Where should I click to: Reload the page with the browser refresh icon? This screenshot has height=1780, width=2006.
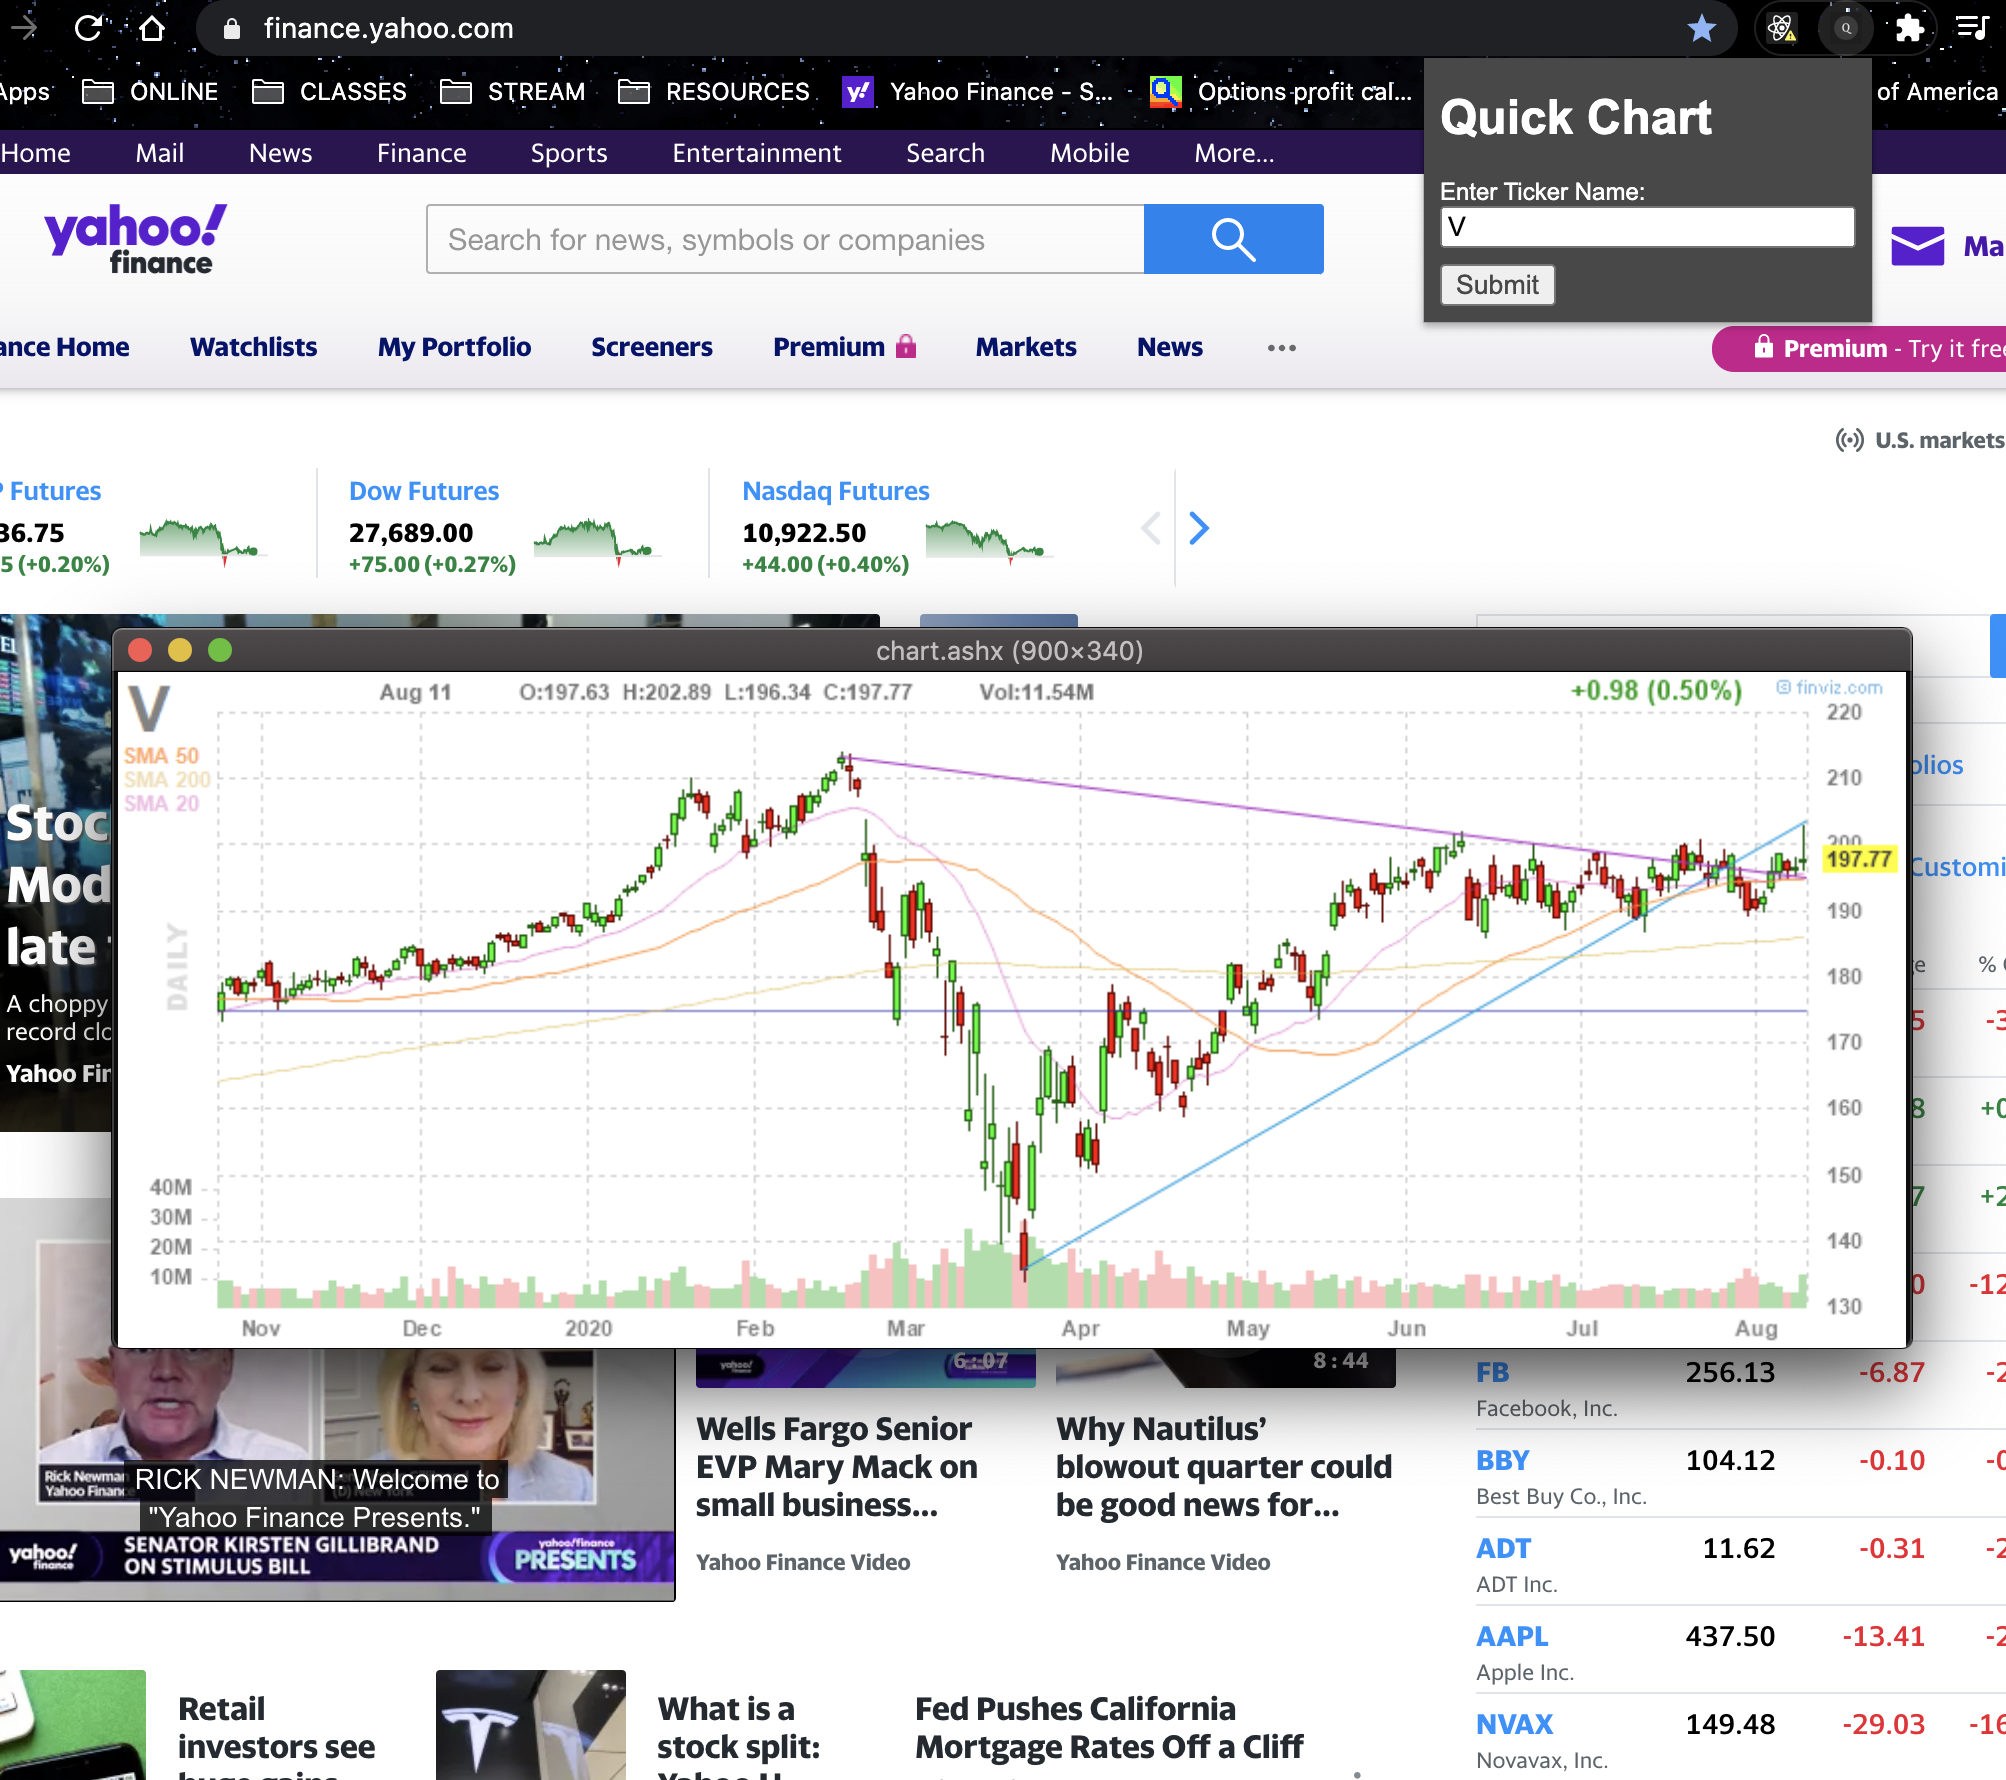(88, 28)
